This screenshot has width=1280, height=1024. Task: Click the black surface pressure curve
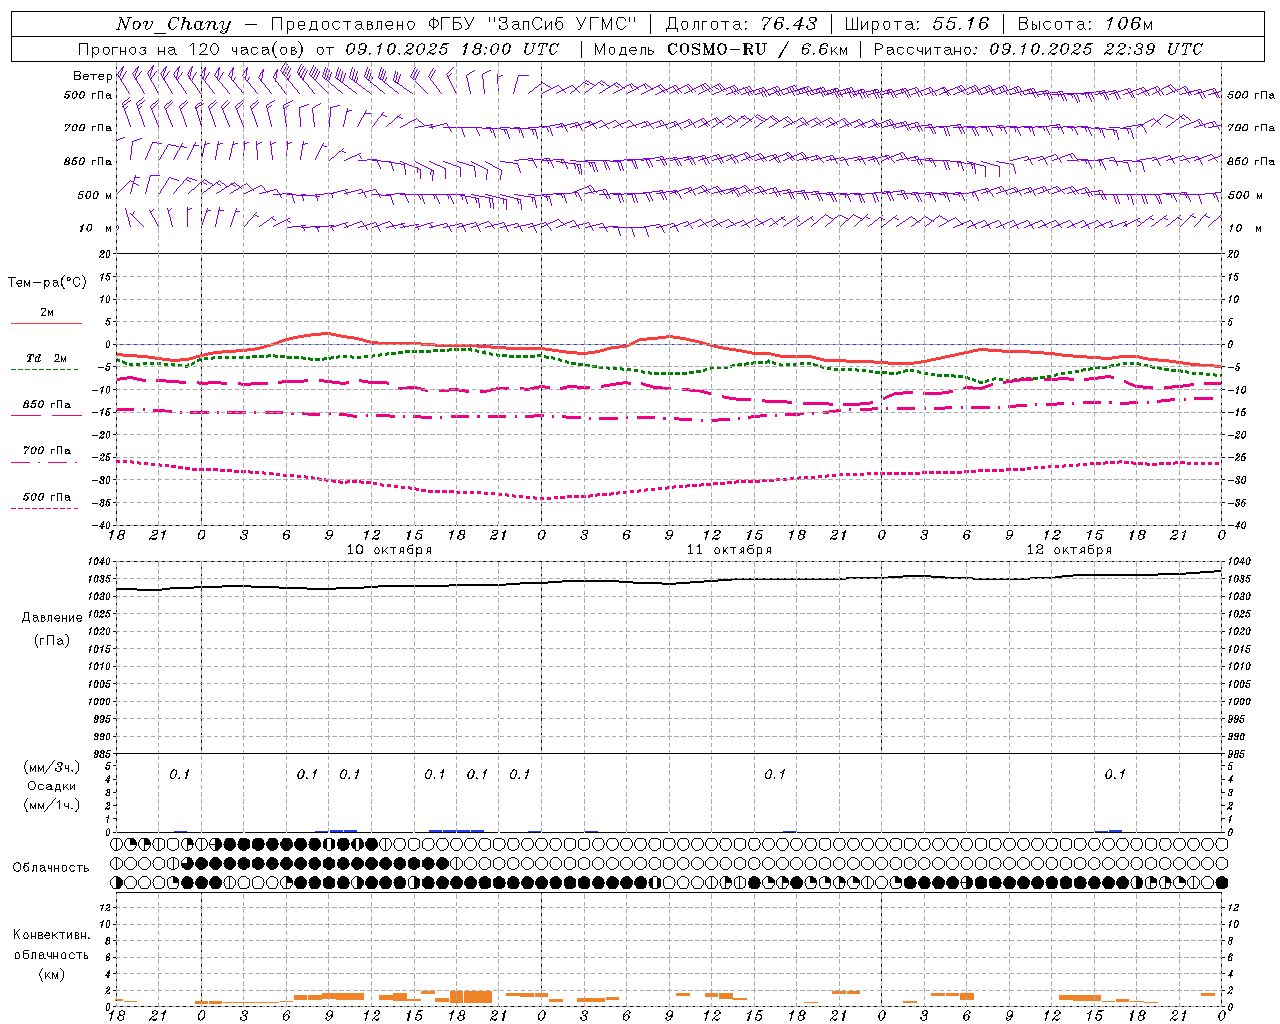tap(668, 582)
